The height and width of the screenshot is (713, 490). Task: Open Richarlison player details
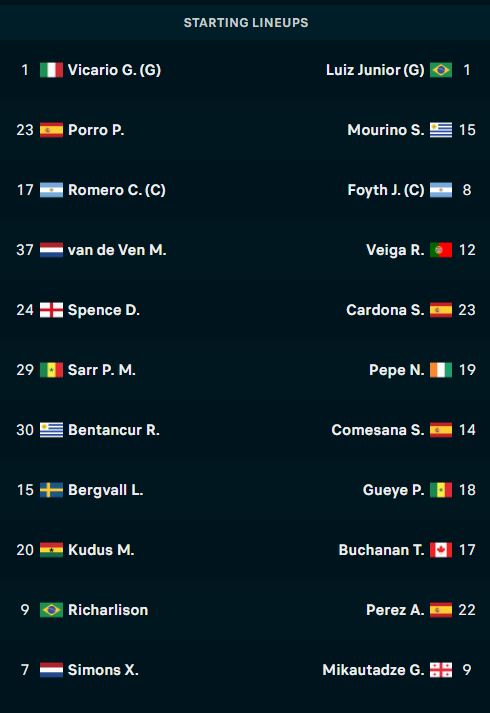108,610
